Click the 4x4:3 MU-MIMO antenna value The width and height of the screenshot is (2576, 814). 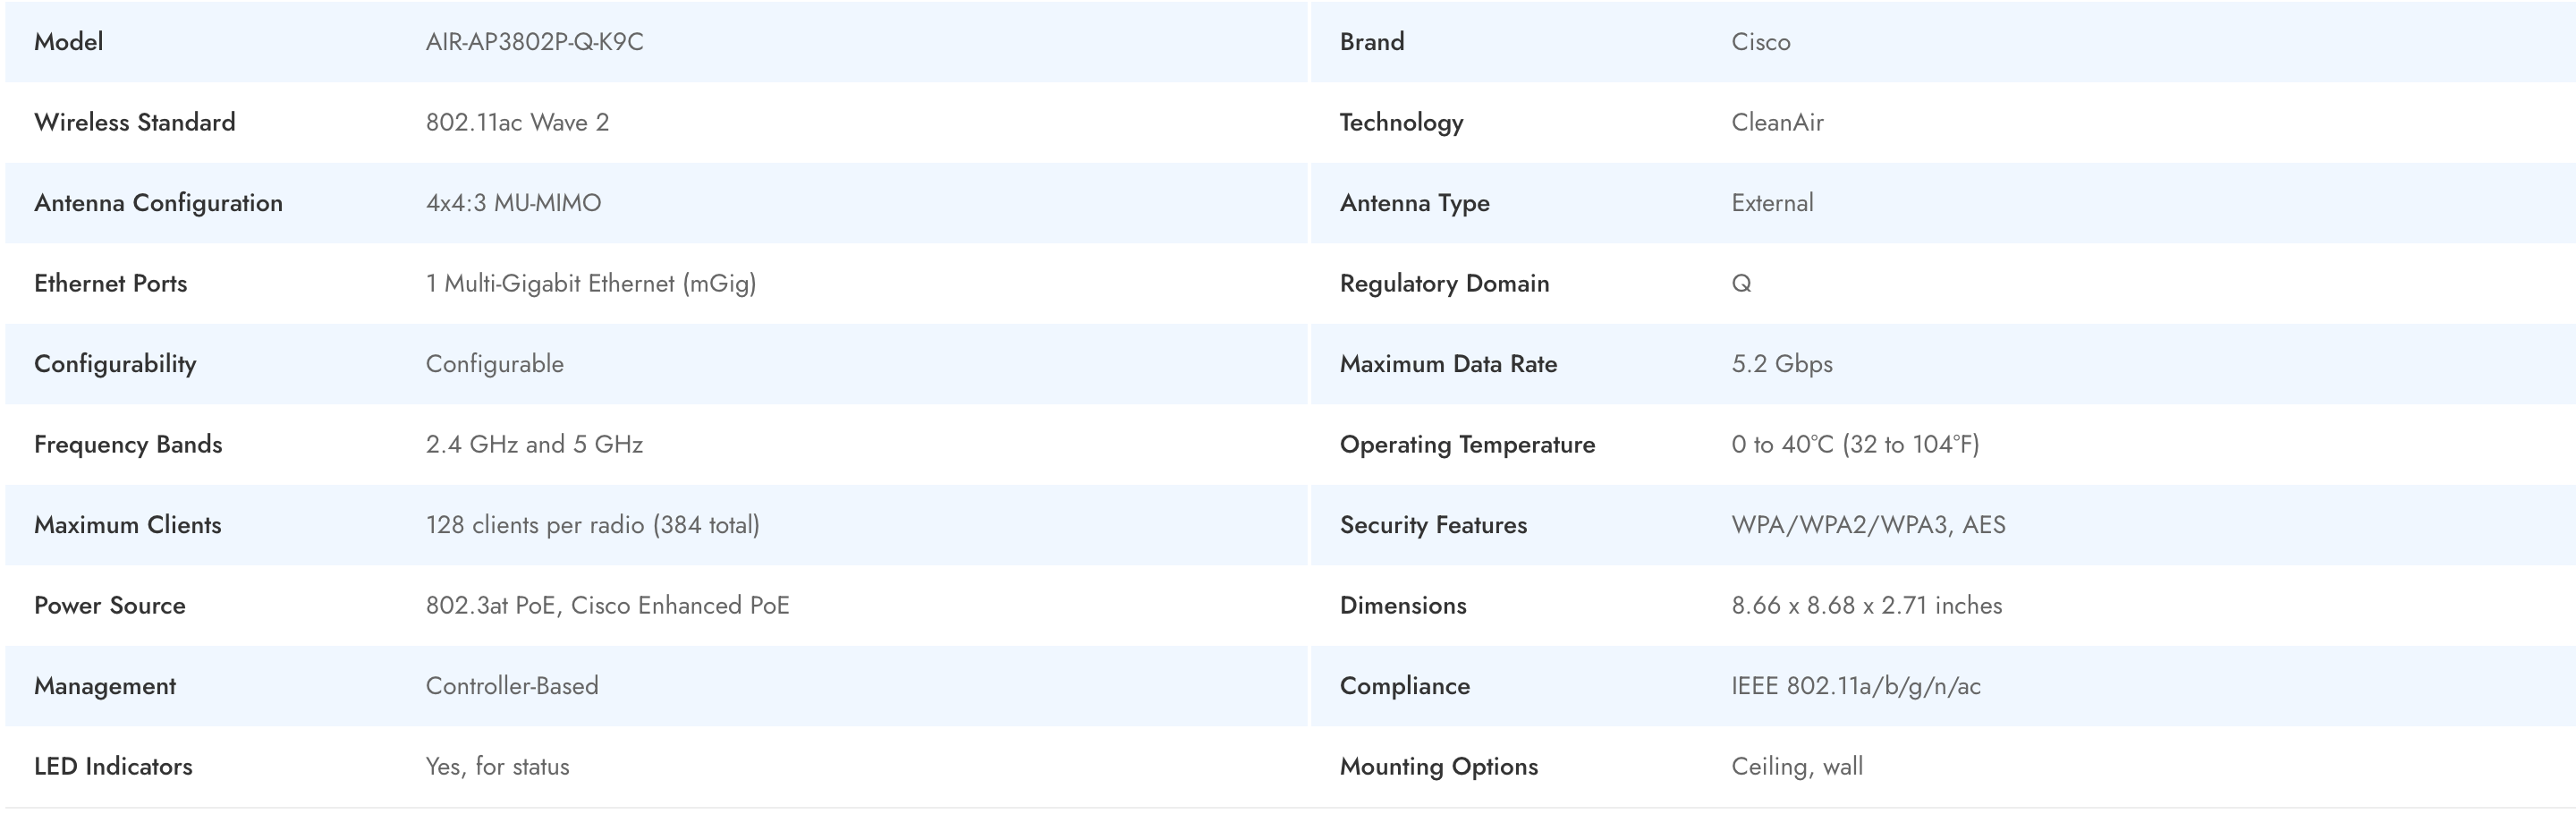point(513,203)
